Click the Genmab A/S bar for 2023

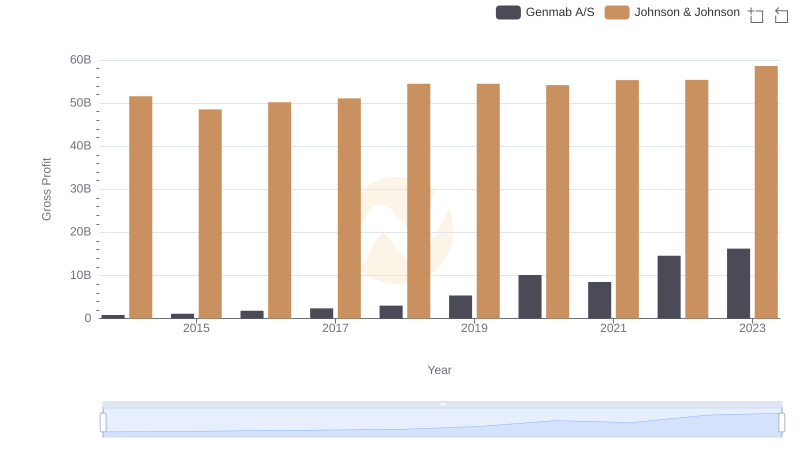[x=738, y=284]
